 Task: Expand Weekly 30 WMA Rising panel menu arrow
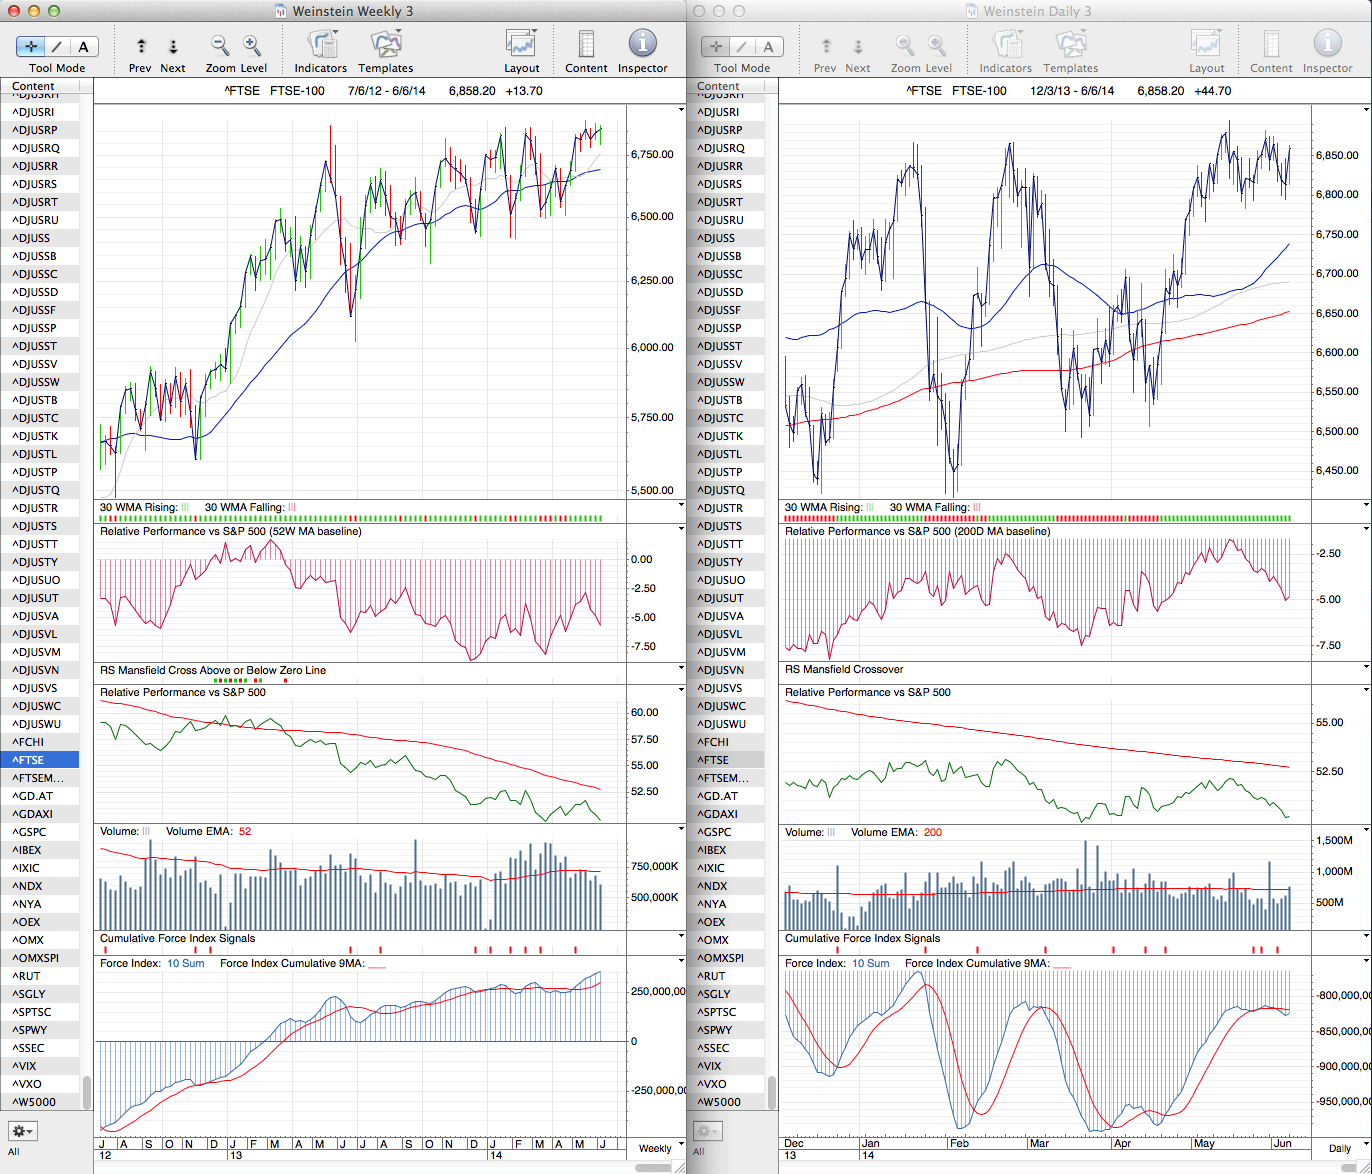[681, 506]
